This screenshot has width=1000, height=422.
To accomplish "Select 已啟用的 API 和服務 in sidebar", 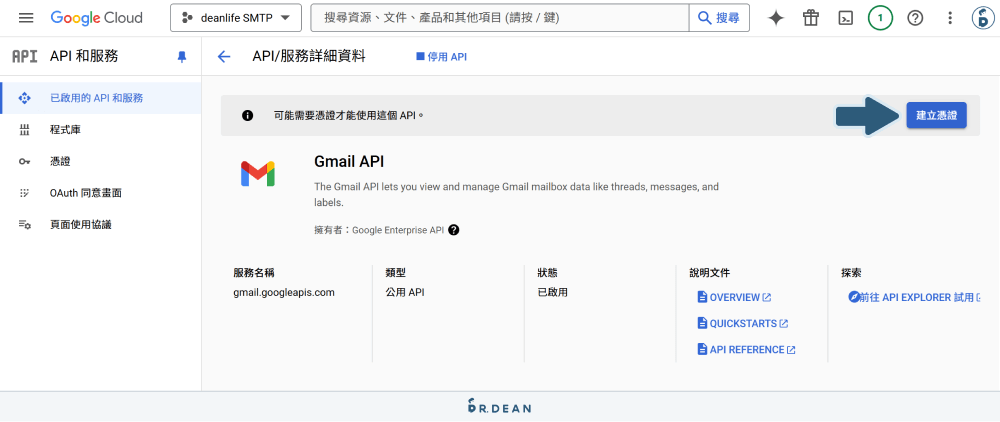I will [101, 98].
